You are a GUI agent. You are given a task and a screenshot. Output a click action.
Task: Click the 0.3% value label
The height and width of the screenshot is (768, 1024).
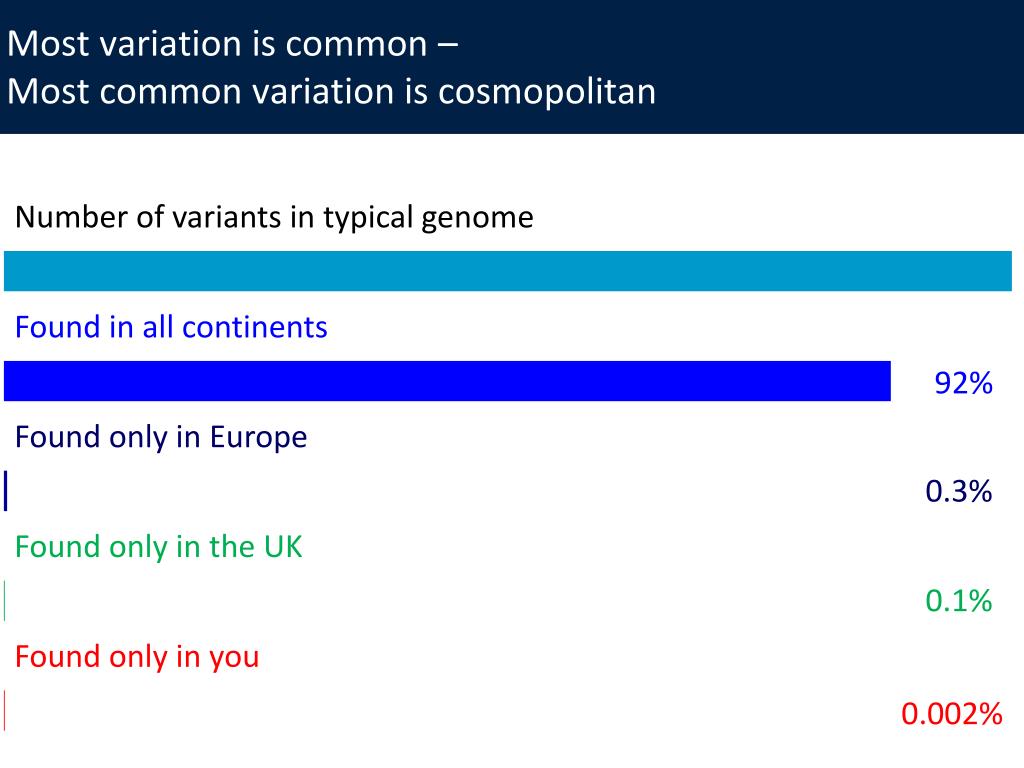point(959,491)
